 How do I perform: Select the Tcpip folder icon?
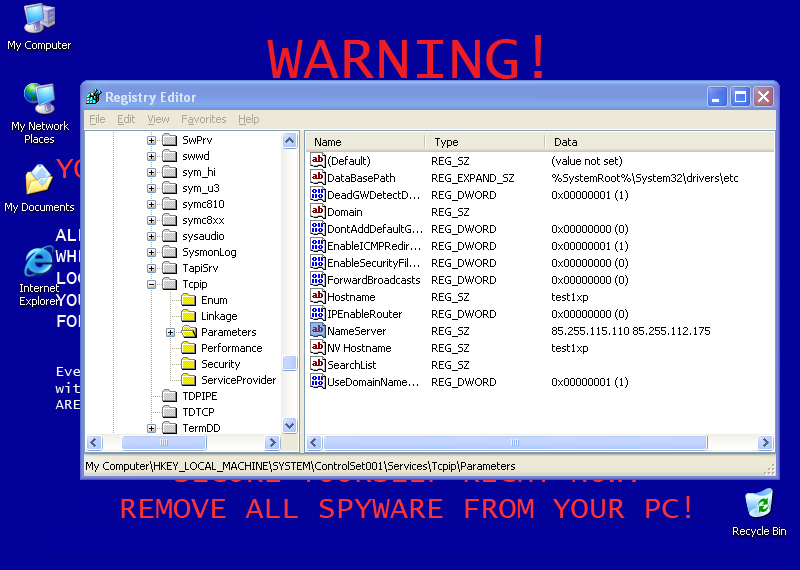point(169,284)
